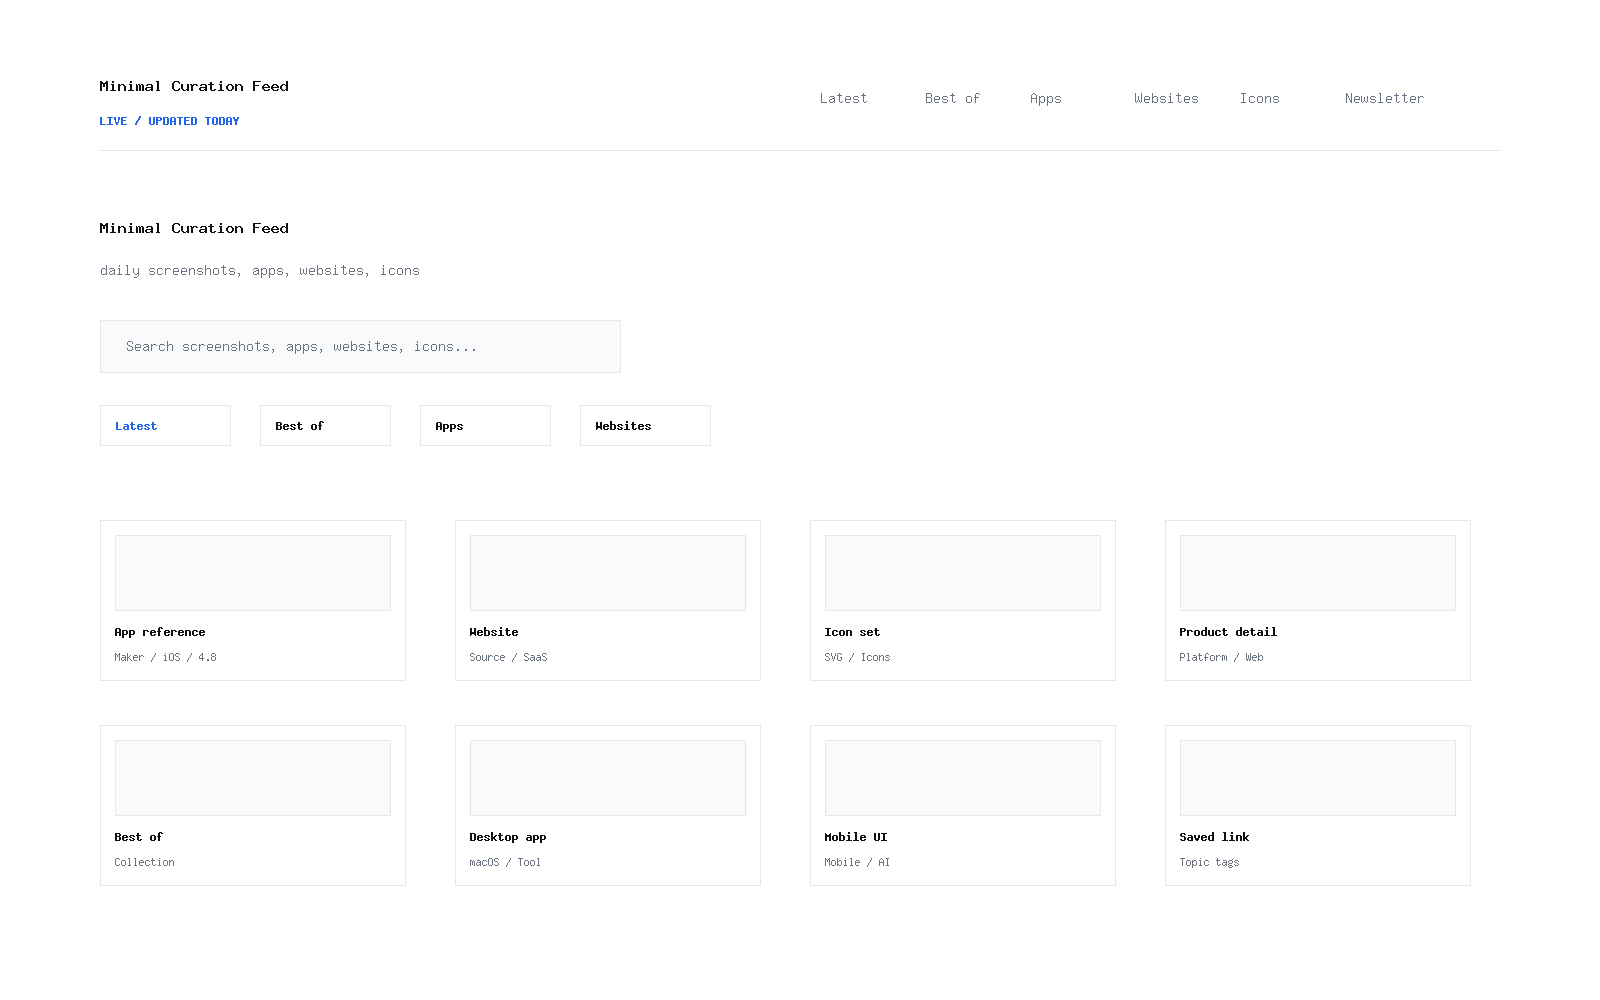
Task: Click the 'Mobile / AI' metadata
Action: [857, 862]
